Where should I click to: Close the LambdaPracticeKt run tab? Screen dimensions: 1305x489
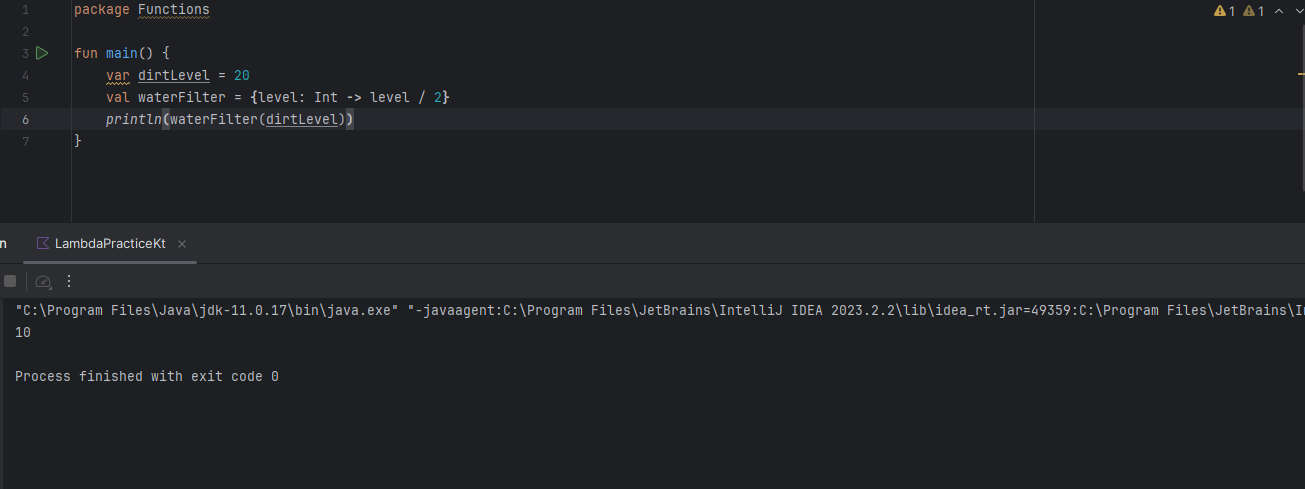[182, 243]
